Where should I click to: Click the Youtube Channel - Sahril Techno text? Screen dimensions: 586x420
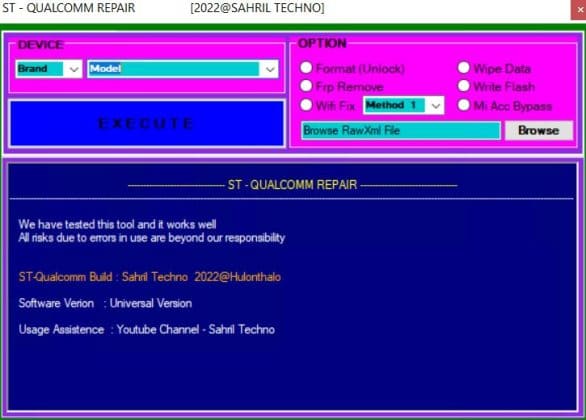[x=195, y=330]
